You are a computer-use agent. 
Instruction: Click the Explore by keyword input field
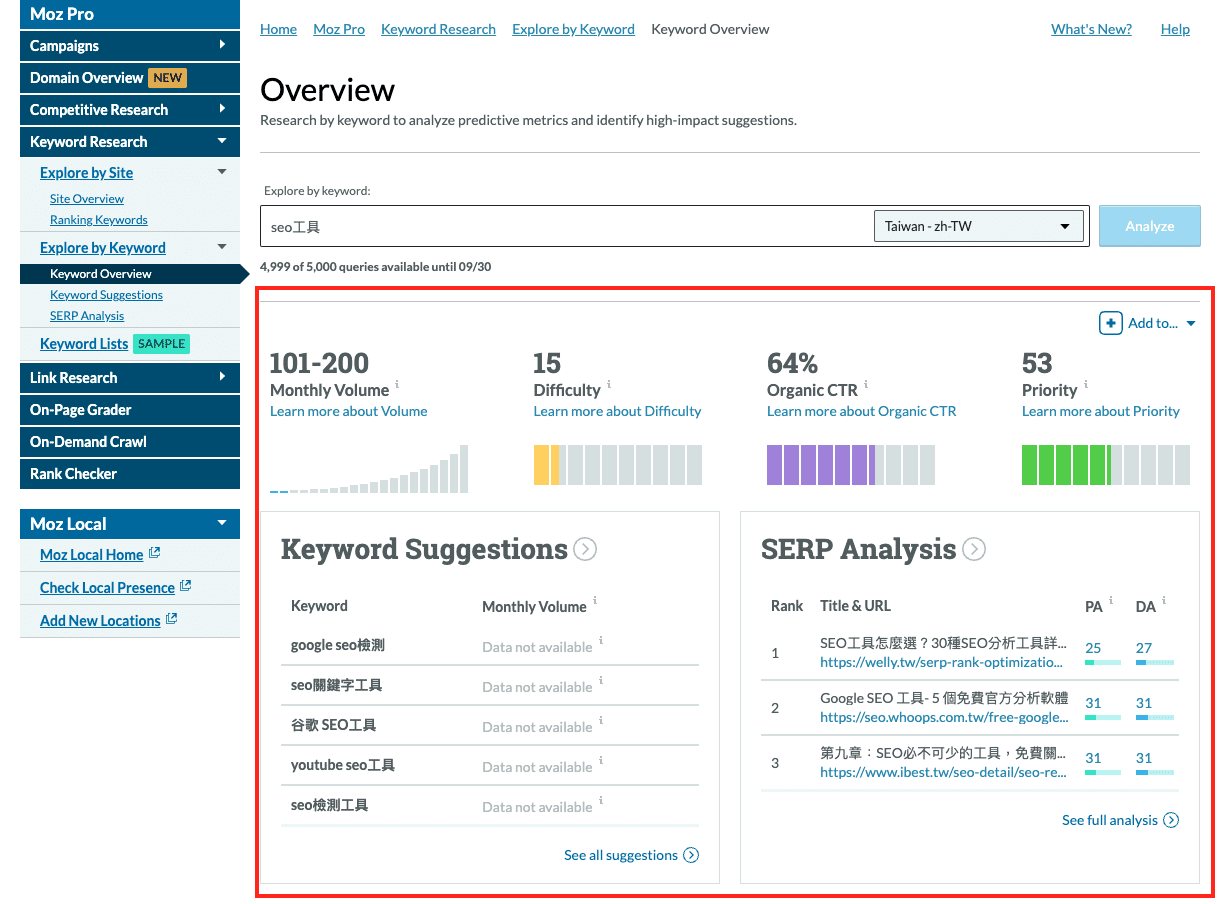(565, 227)
